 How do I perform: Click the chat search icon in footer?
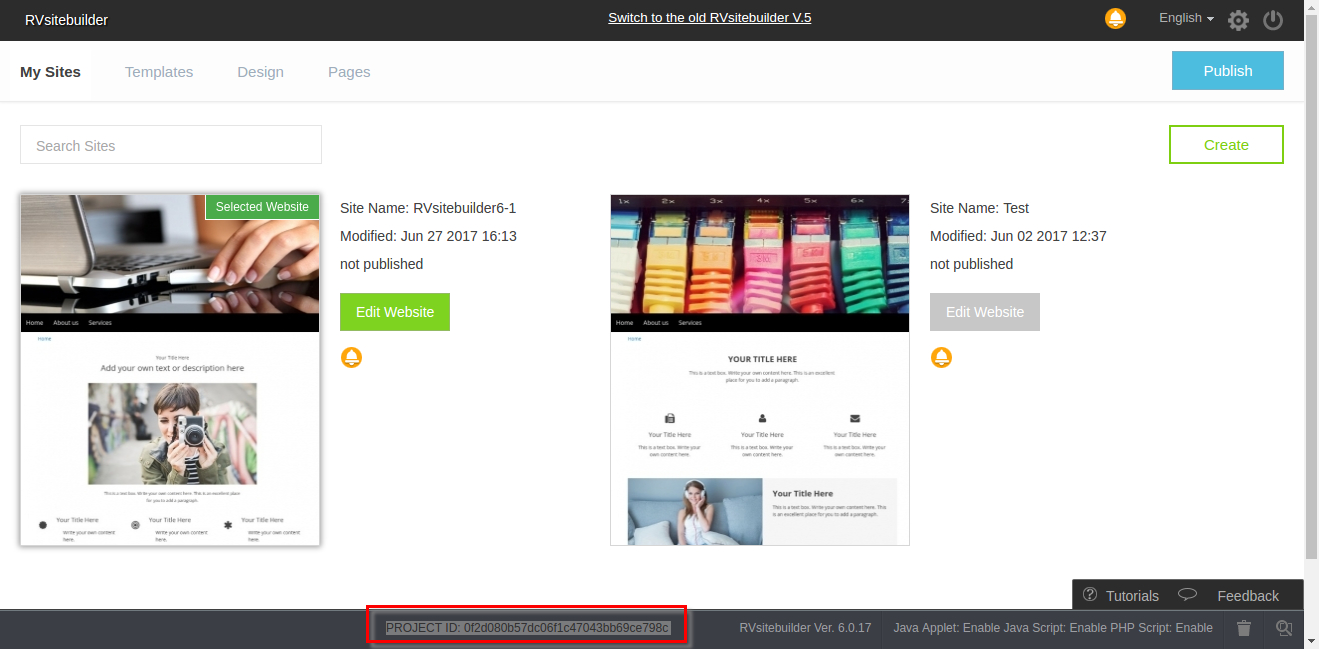pyautogui.click(x=1285, y=628)
